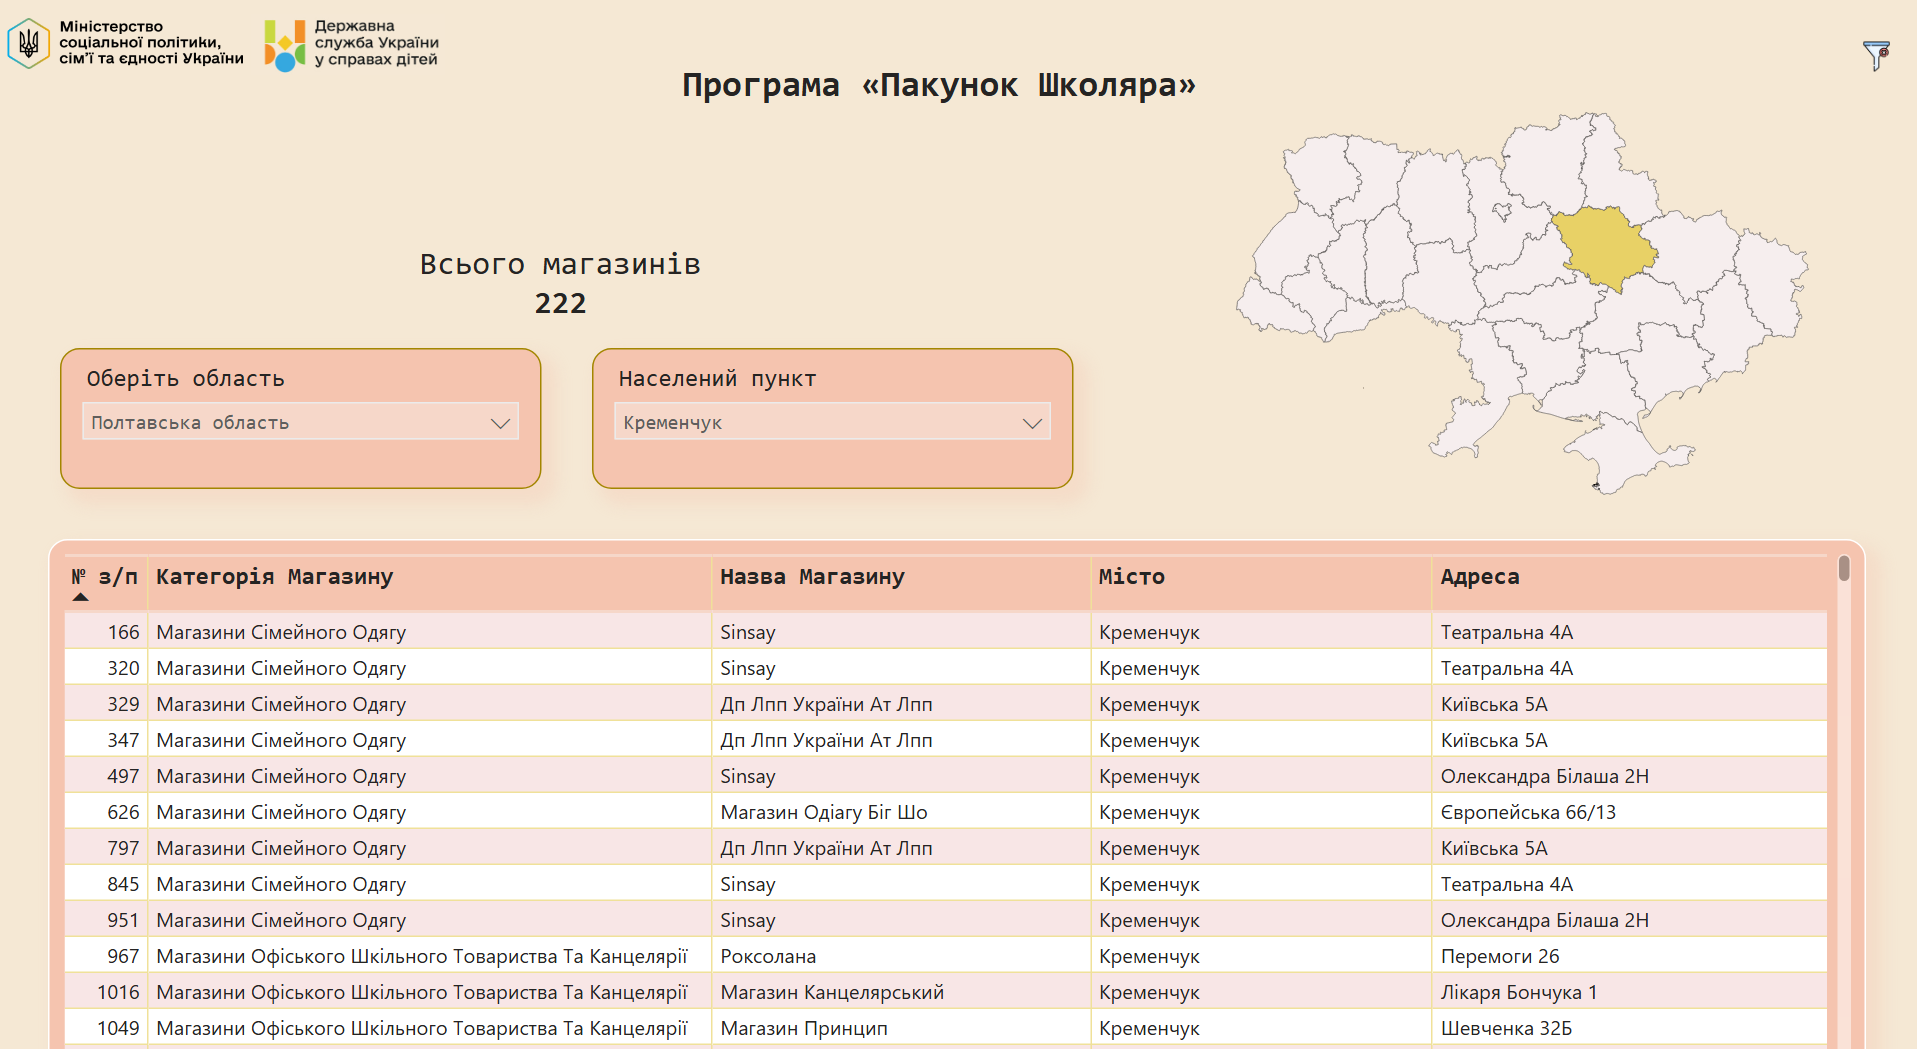Click the address Європейська 66/13
Screen dimensions: 1917x1049
click(x=1527, y=812)
